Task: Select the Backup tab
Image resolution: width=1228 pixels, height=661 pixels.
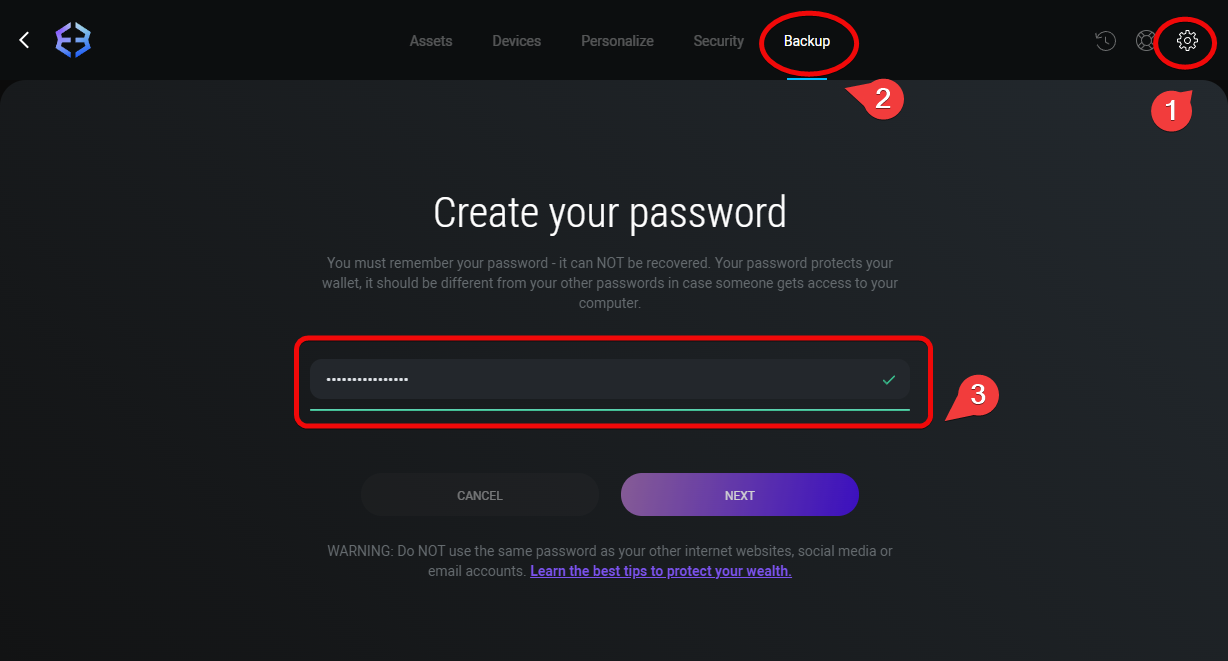Action: (807, 41)
